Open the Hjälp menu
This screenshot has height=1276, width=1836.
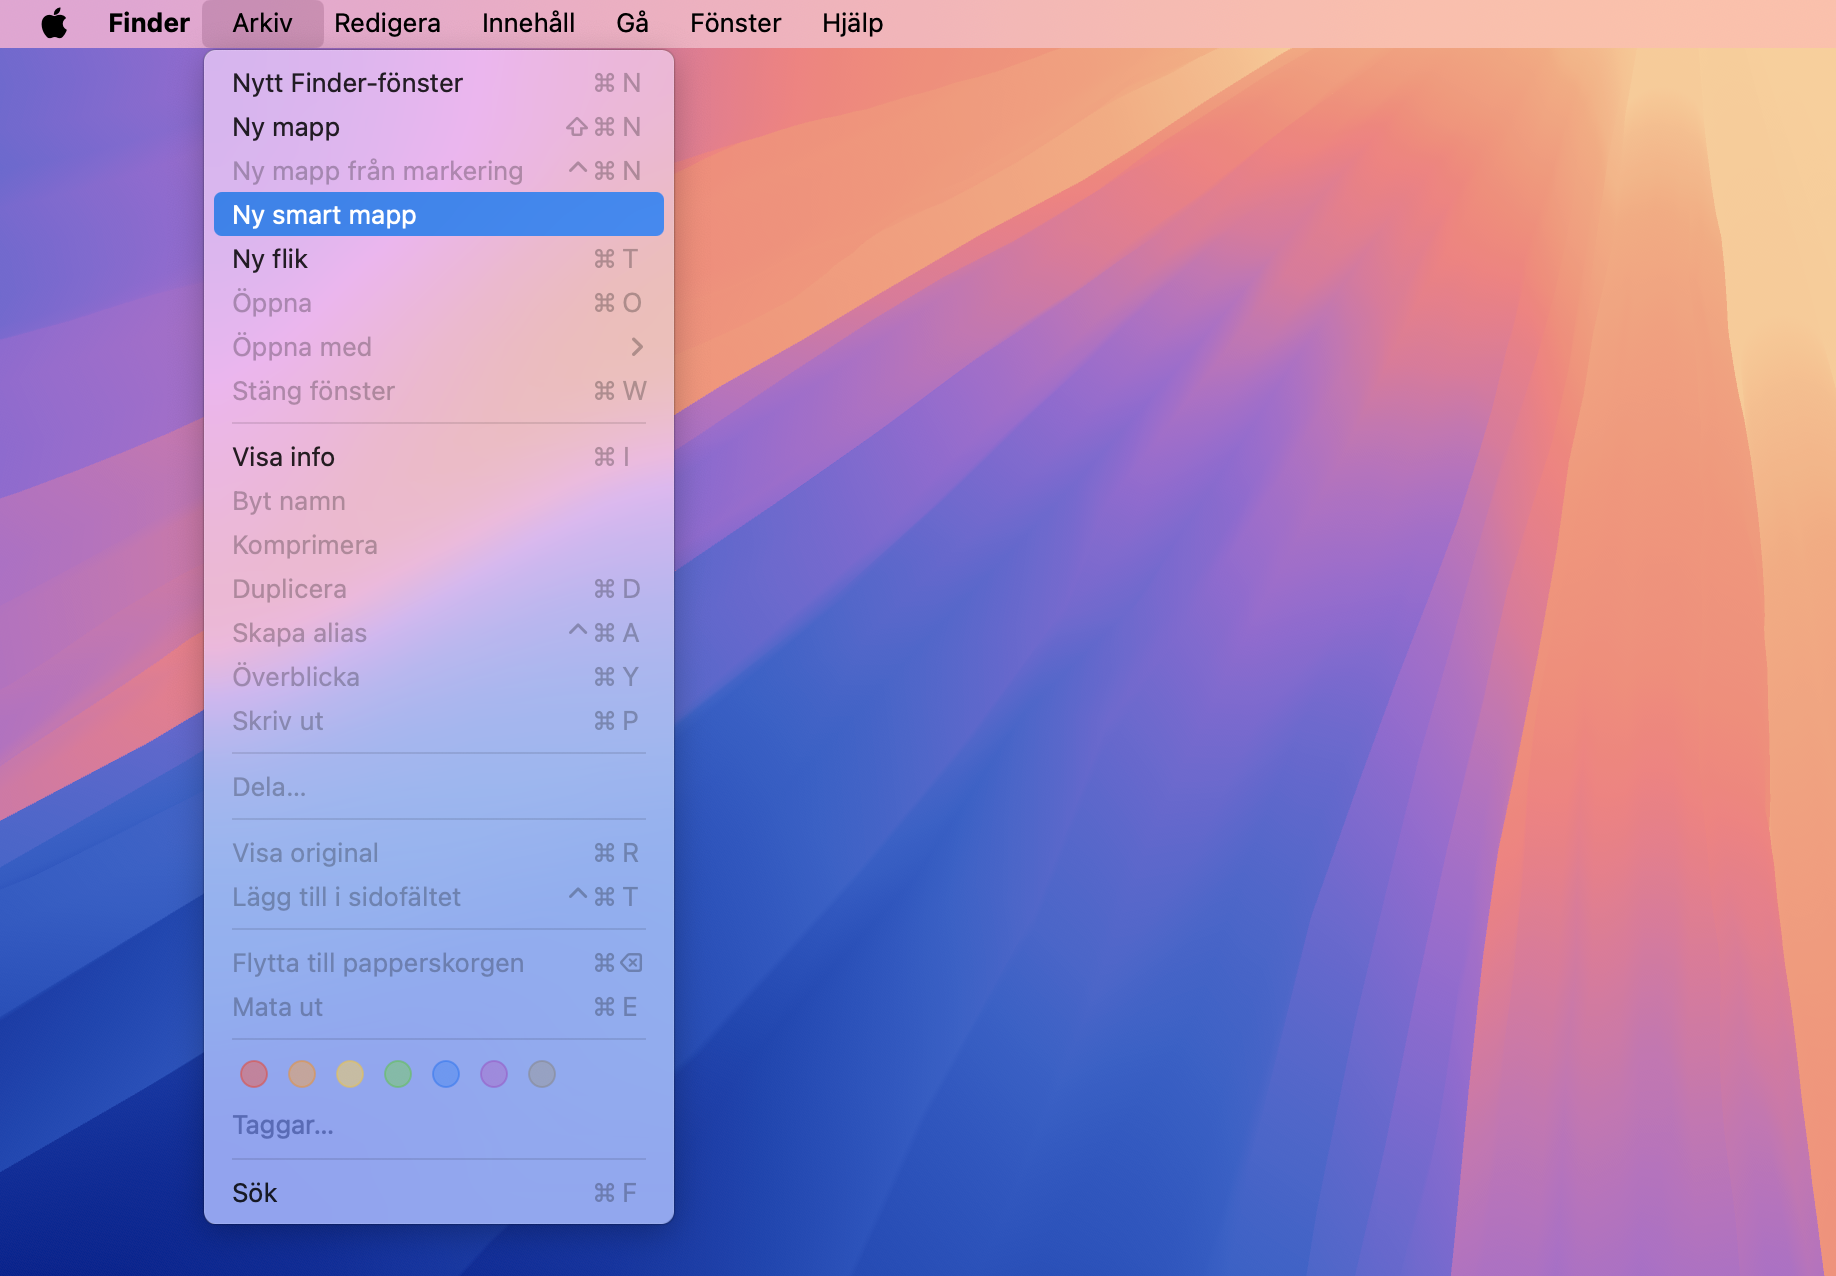click(x=852, y=23)
